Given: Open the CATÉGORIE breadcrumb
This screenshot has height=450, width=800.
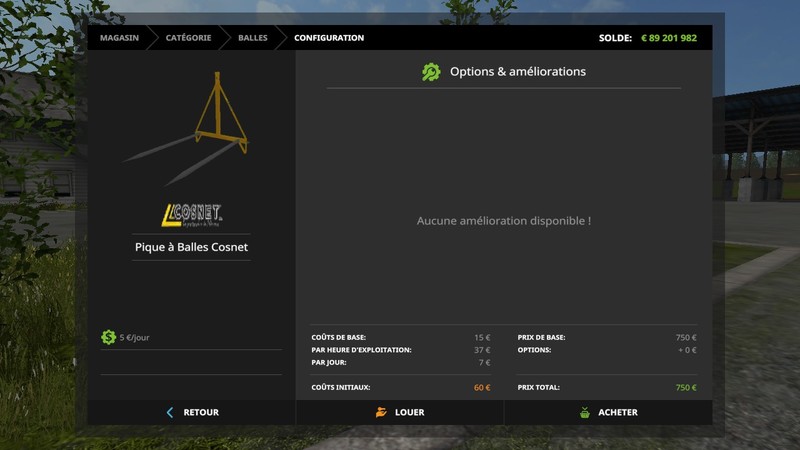Looking at the screenshot, I should [x=188, y=38].
